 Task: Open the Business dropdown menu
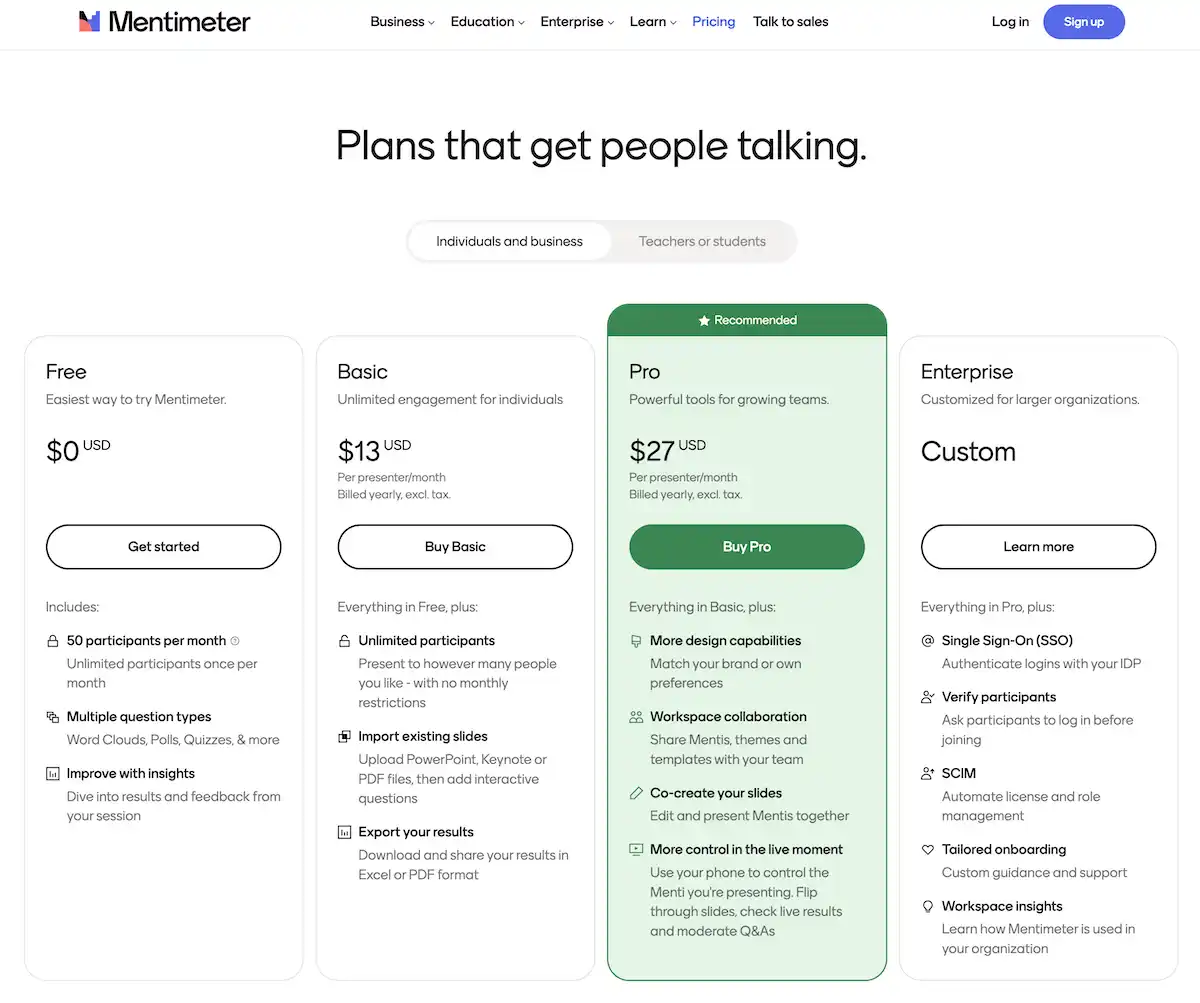coord(401,21)
